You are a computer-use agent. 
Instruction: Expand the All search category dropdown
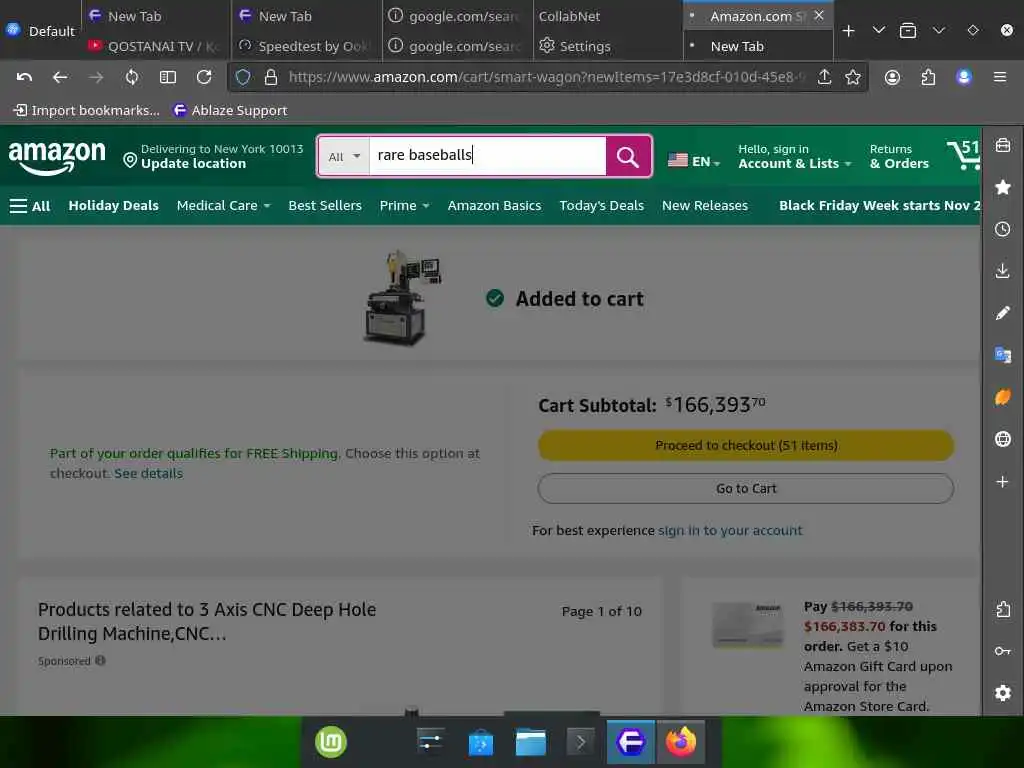coord(344,157)
